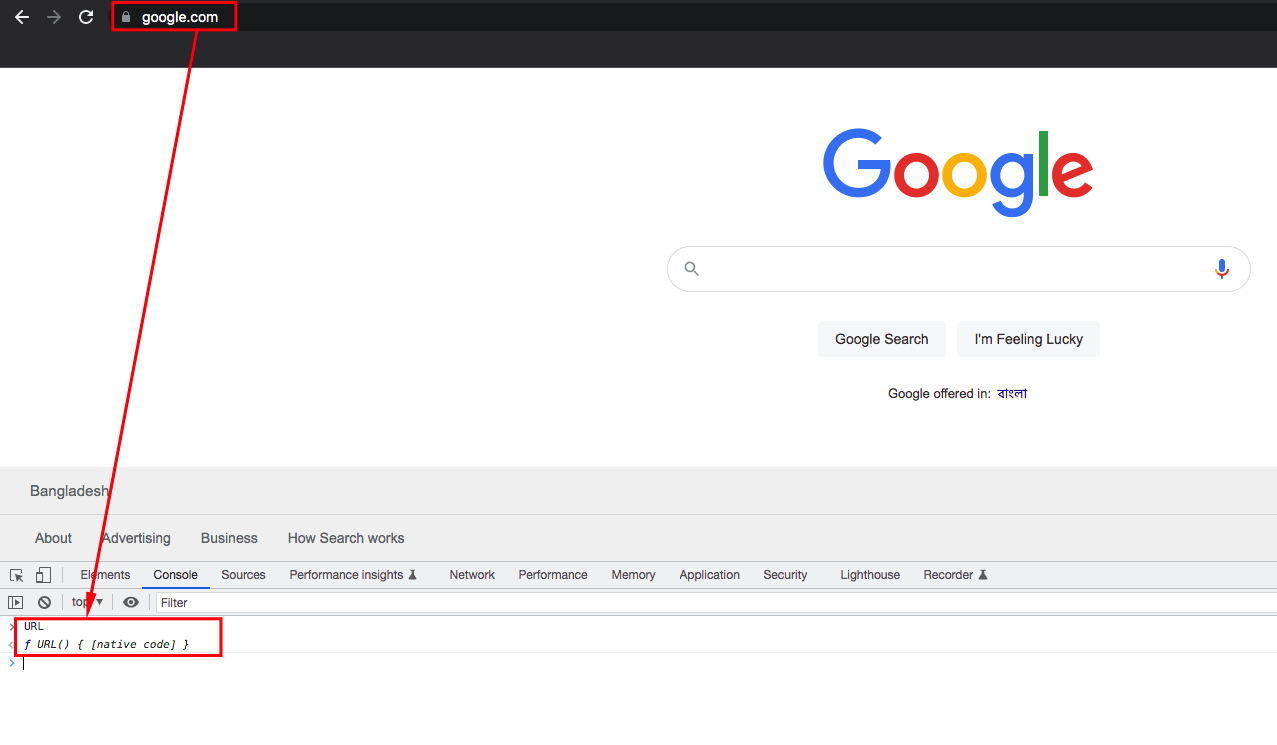The image size is (1277, 745).
Task: Switch to the Elements tab
Action: [105, 575]
